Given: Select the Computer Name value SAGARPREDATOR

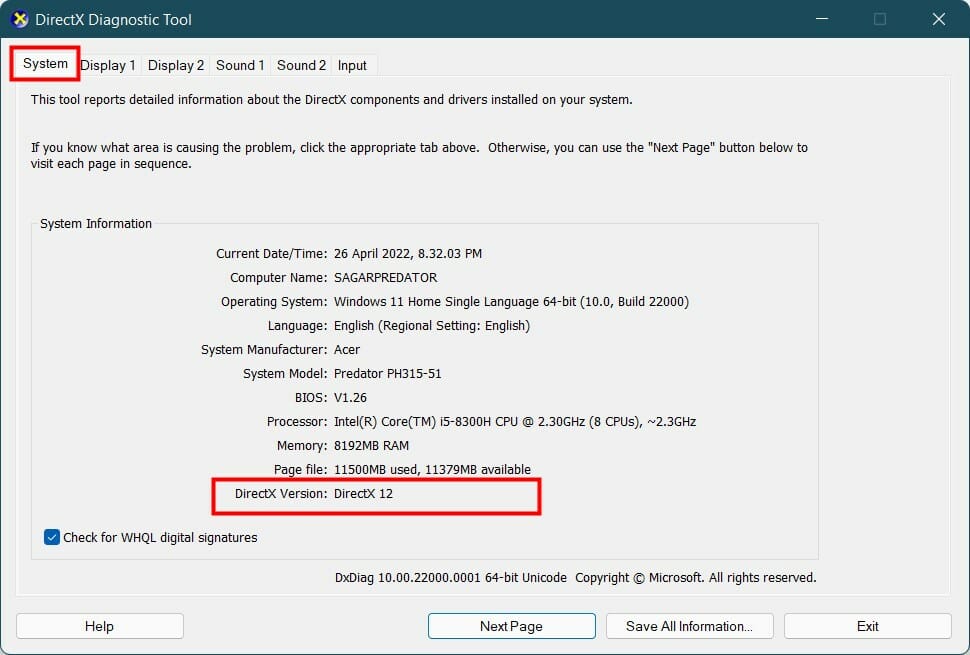Looking at the screenshot, I should tap(385, 278).
